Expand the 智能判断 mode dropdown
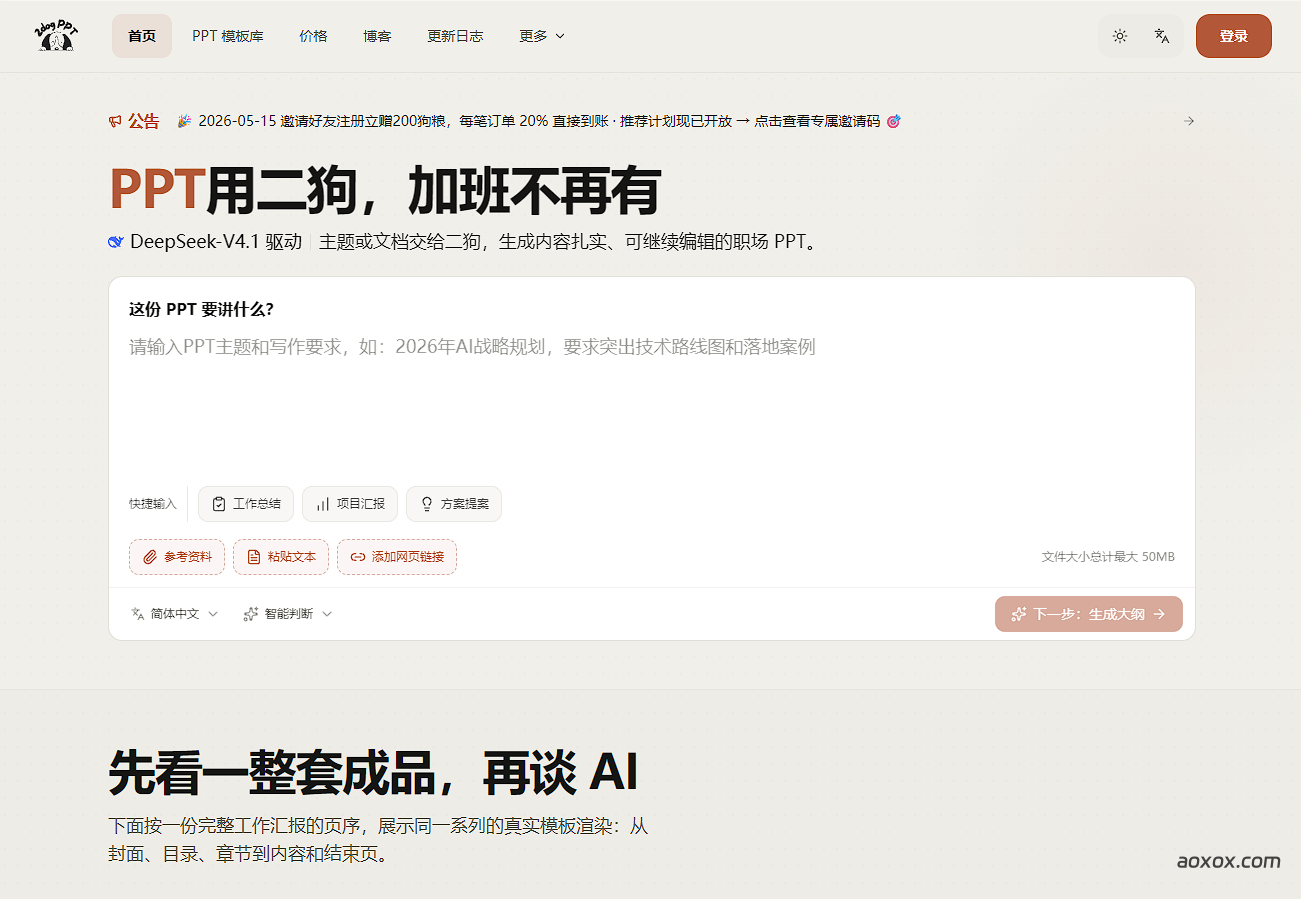Screen dimensions: 1301x899 tap(288, 614)
